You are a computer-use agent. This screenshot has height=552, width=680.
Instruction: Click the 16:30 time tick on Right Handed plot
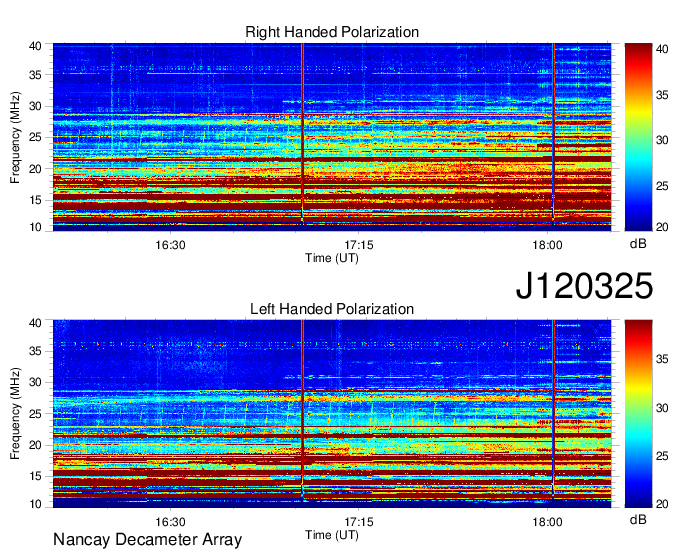point(170,245)
